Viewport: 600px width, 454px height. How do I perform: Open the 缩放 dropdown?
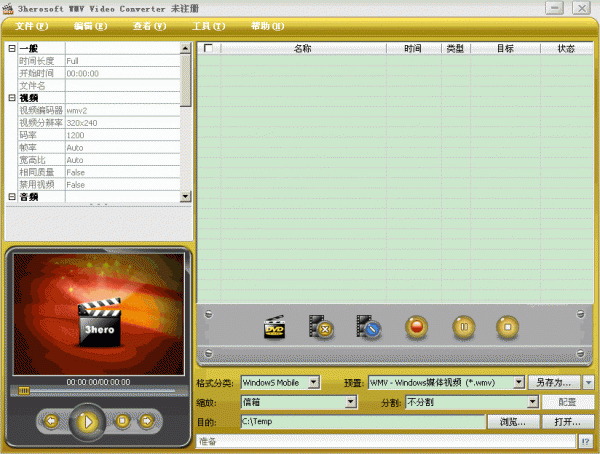(x=351, y=402)
